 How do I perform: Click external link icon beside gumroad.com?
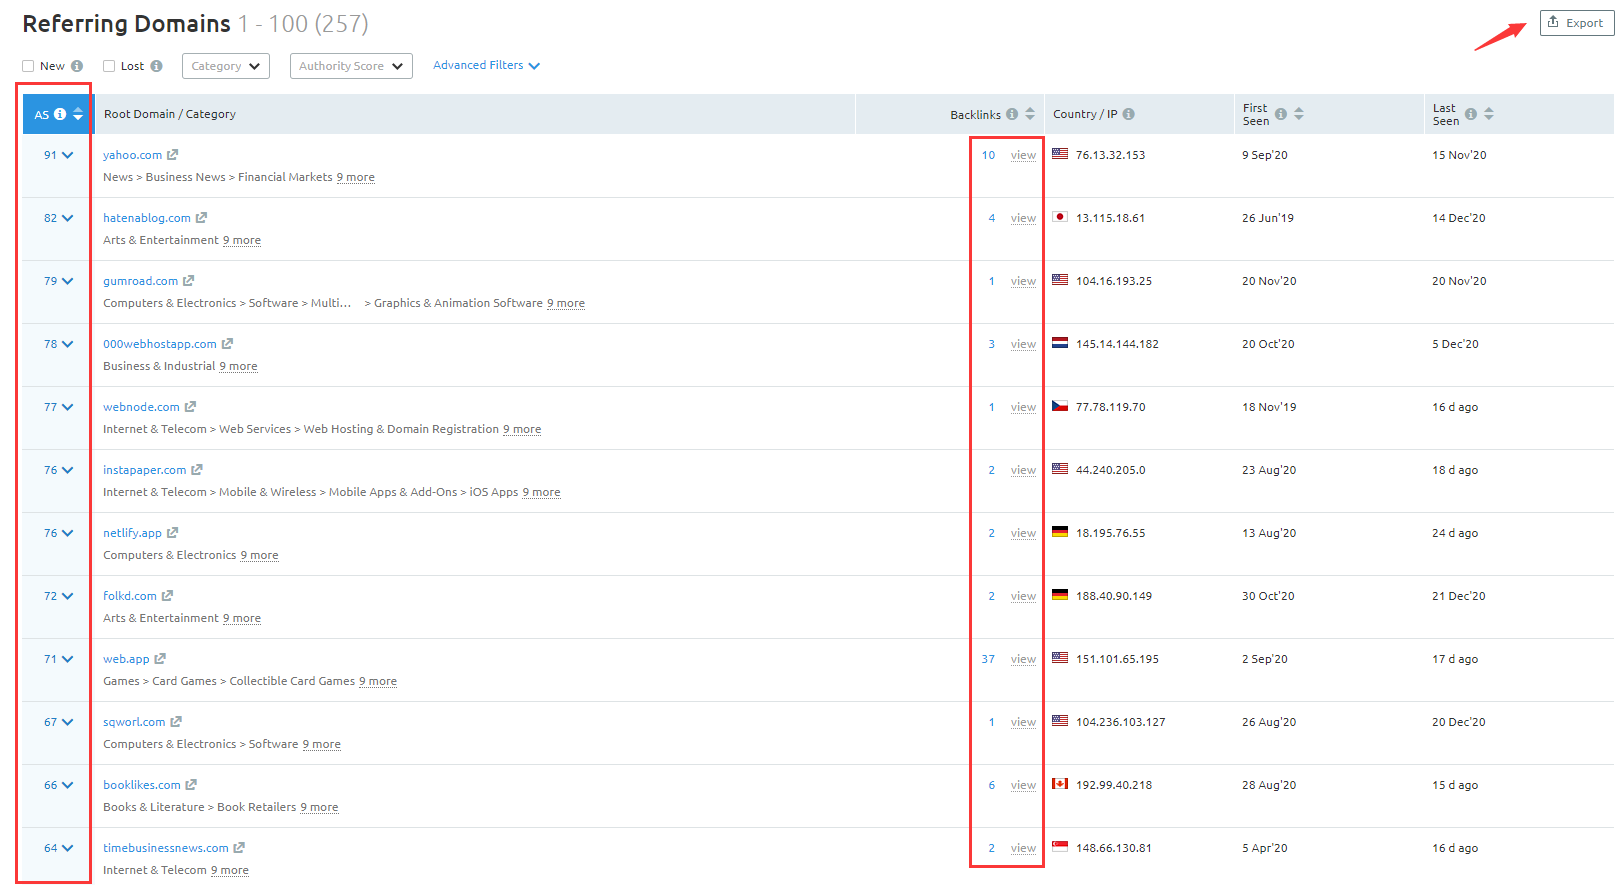pos(188,281)
